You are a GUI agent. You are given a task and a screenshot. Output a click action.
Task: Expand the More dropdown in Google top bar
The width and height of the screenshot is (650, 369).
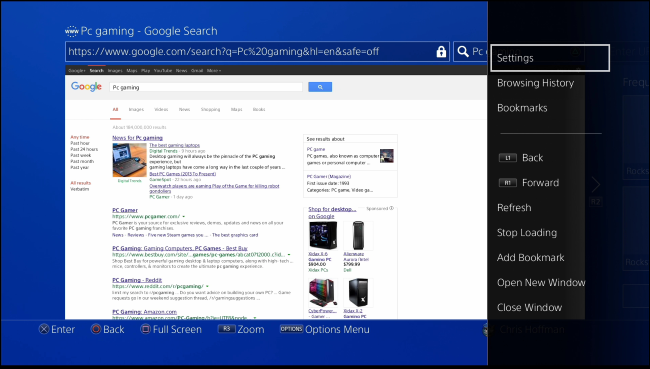[214, 70]
